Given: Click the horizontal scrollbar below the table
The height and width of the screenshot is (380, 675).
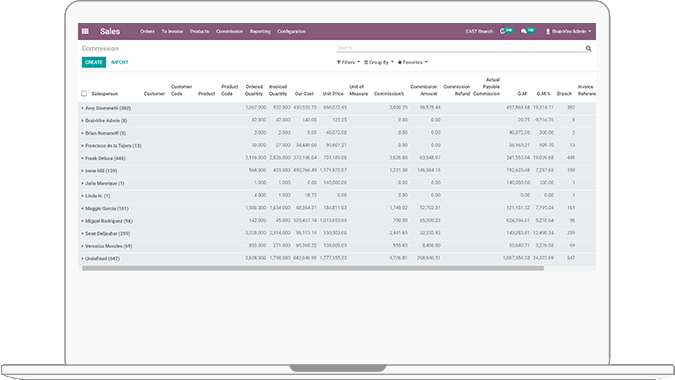Looking at the screenshot, I should (x=313, y=268).
